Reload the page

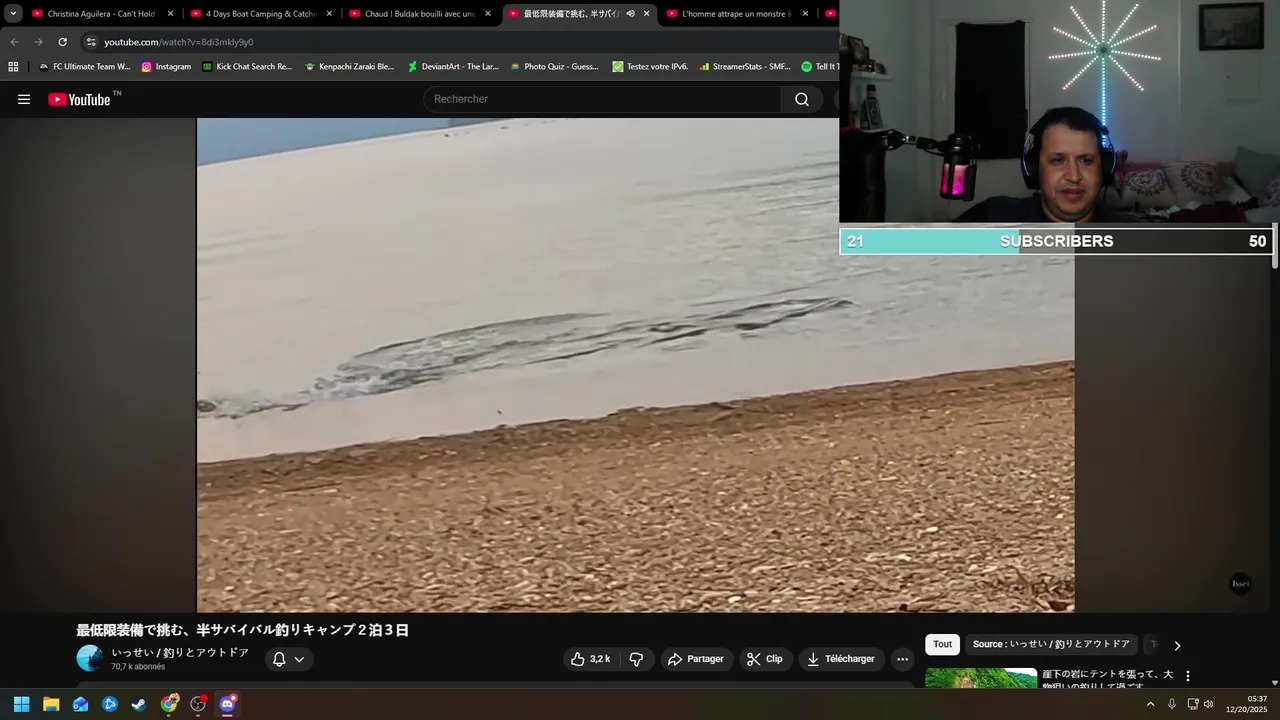coord(62,42)
